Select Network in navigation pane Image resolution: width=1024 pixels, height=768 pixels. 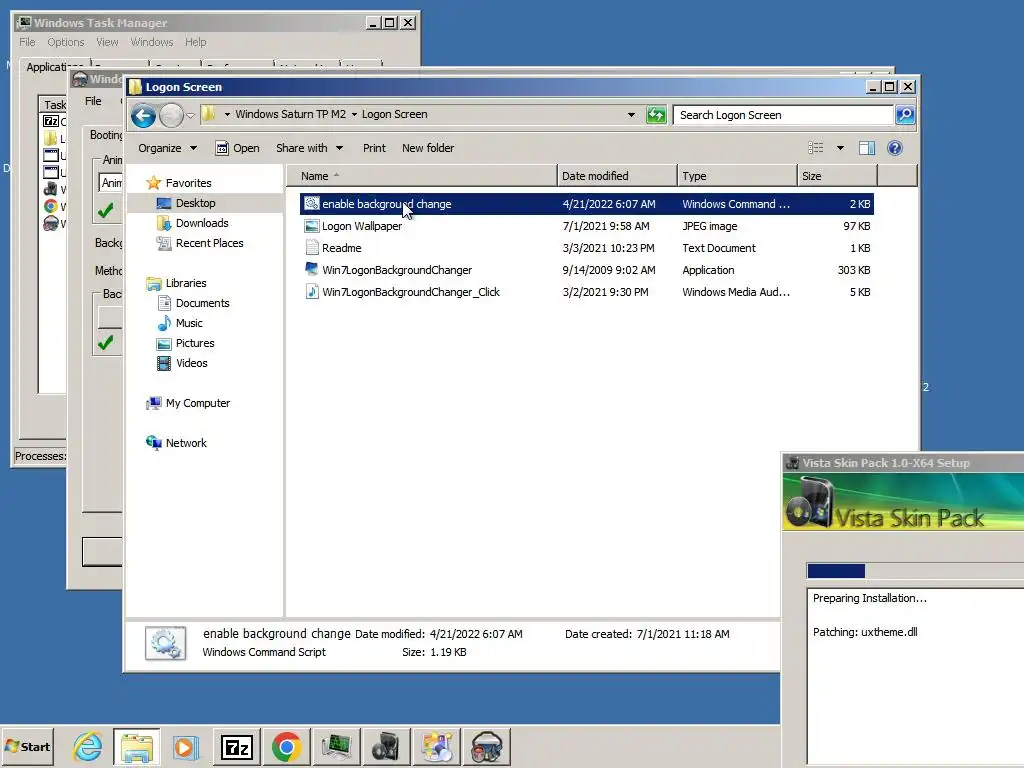tap(186, 443)
